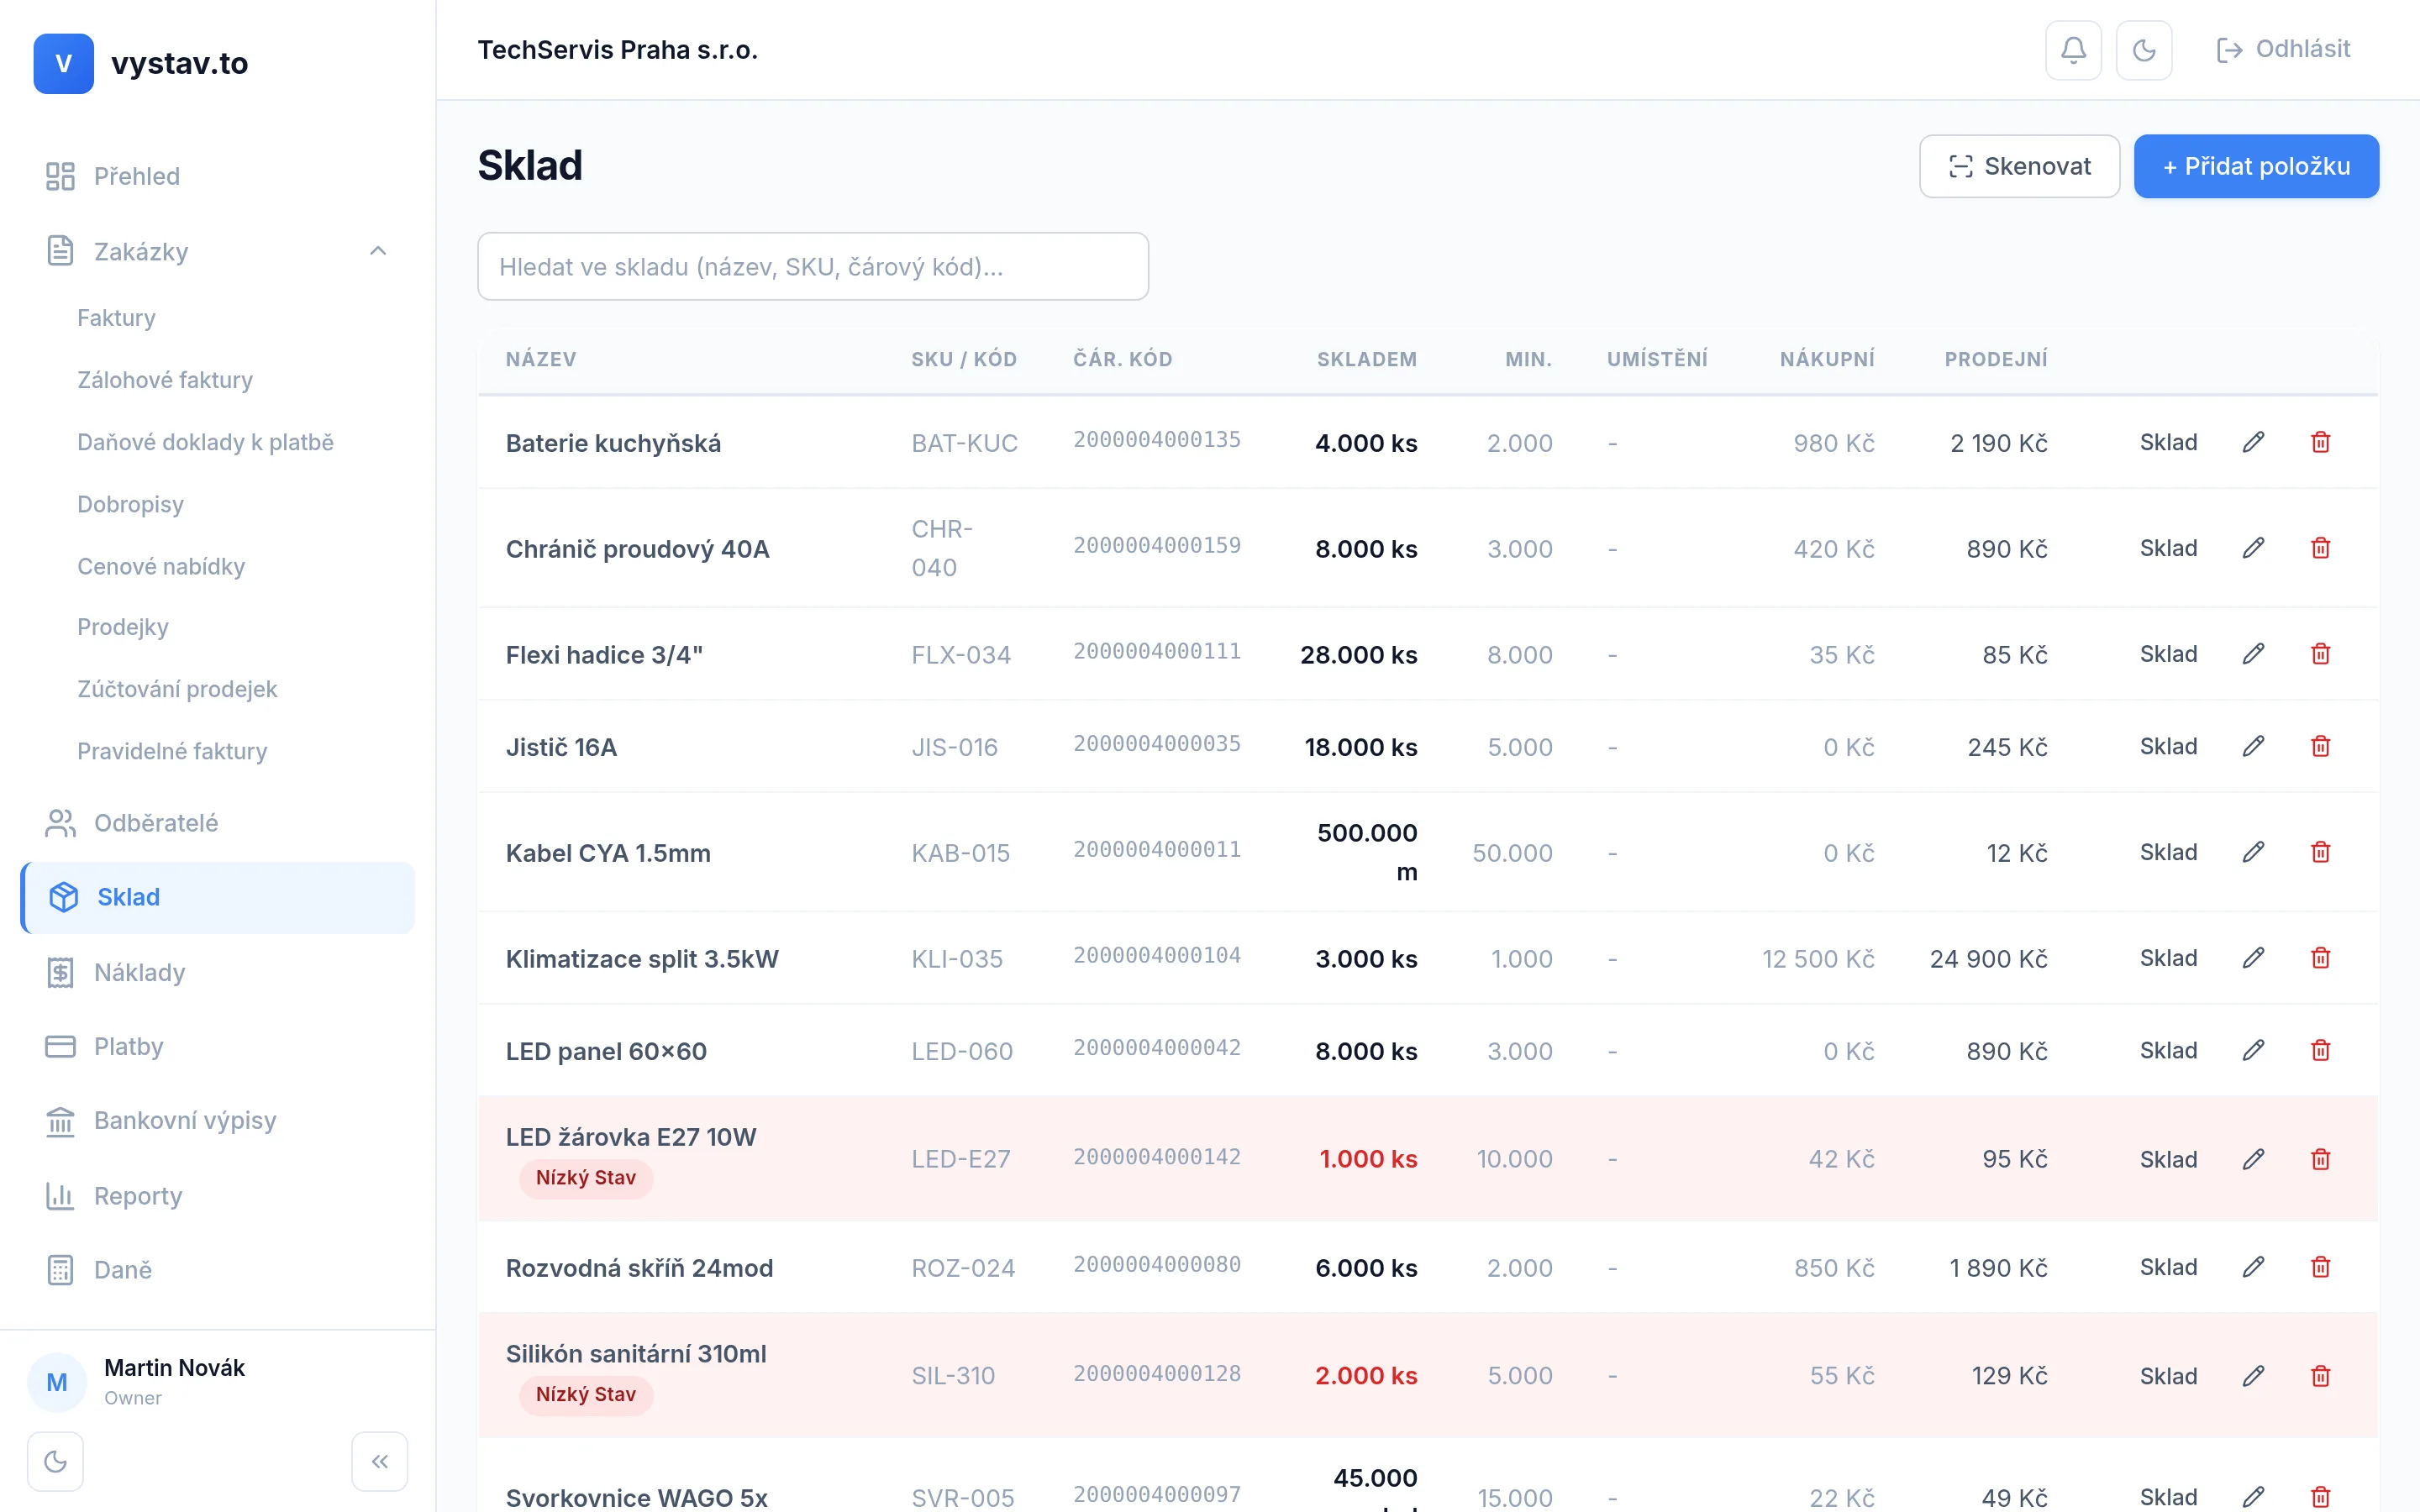Toggle the sidebar bottom theme switch
2420x1512 pixels.
(56, 1461)
